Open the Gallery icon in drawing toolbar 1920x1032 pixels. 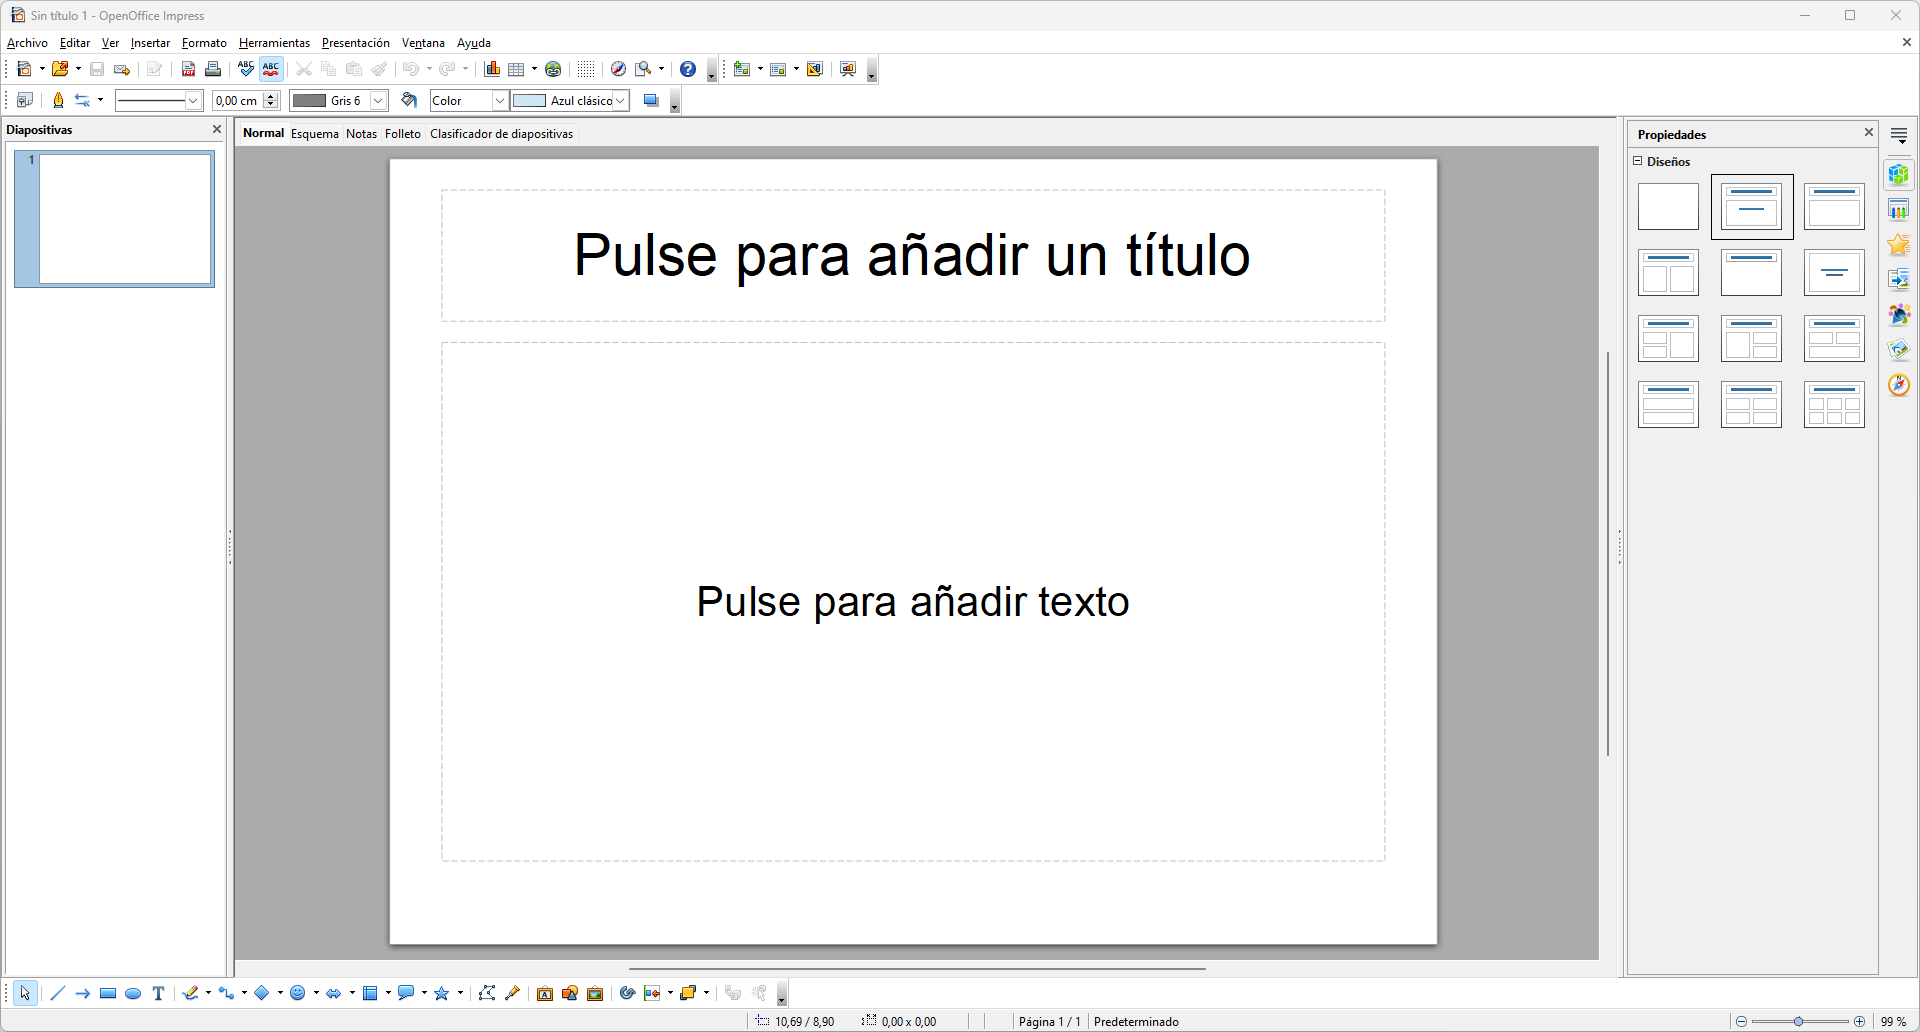595,993
